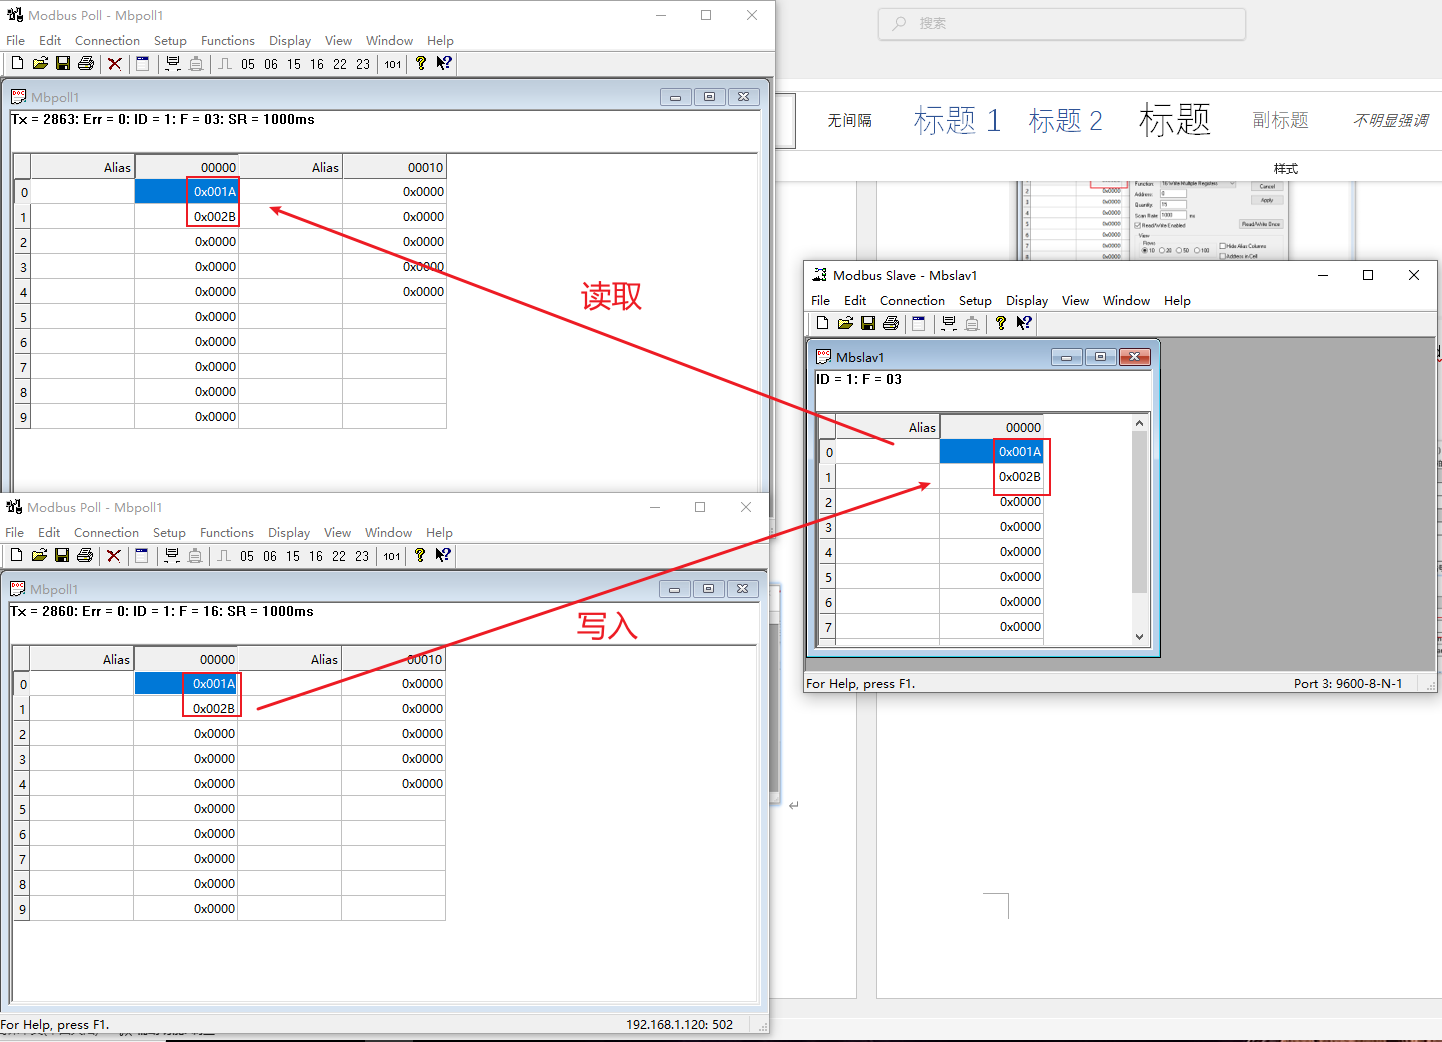Viewport: 1442px width, 1042px height.
Task: Click yellow Help question icon in F=16 Poll window
Action: tap(420, 555)
